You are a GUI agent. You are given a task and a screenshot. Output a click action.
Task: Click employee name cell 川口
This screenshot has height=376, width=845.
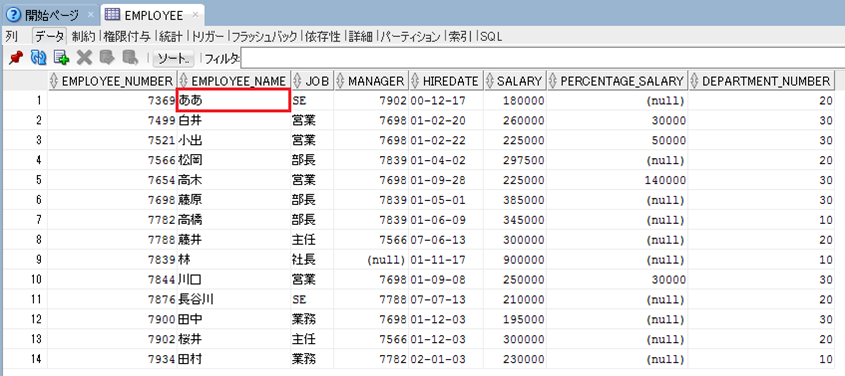(x=234, y=280)
